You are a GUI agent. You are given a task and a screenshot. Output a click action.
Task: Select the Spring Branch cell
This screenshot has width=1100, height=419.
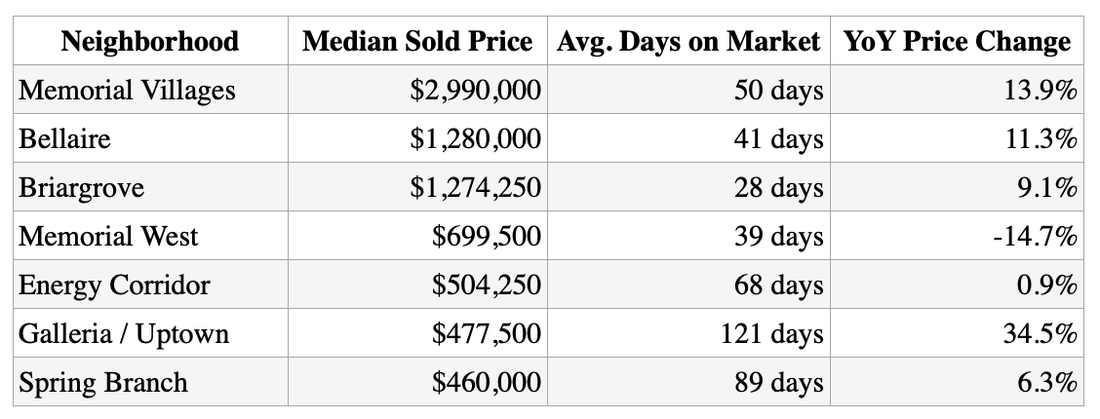click(x=150, y=382)
